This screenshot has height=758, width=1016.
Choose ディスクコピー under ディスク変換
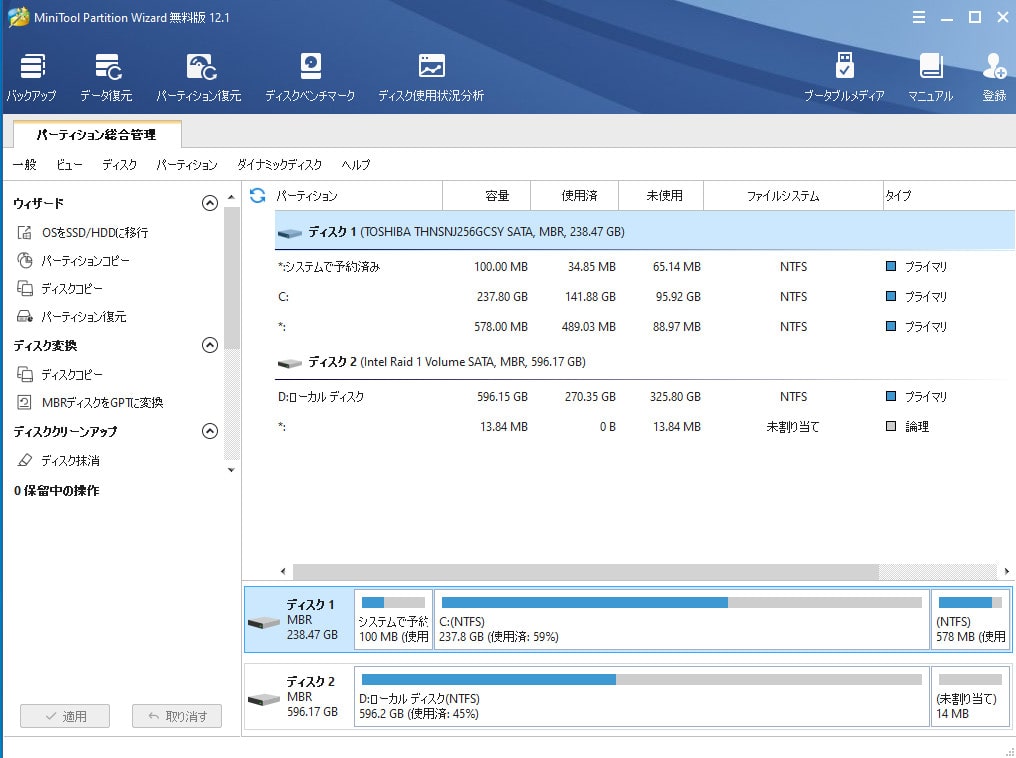60,374
